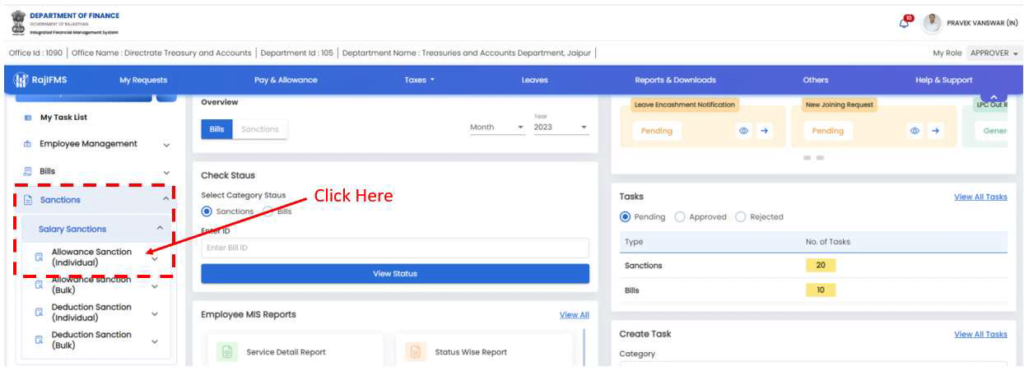Open Others menu
Image resolution: width=1024 pixels, height=371 pixels.
816,80
